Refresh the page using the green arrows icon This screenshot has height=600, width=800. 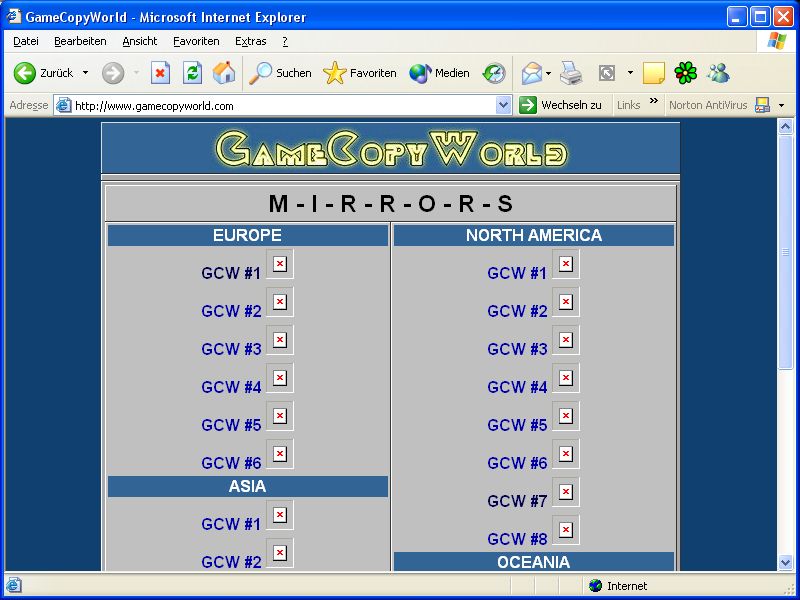192,73
